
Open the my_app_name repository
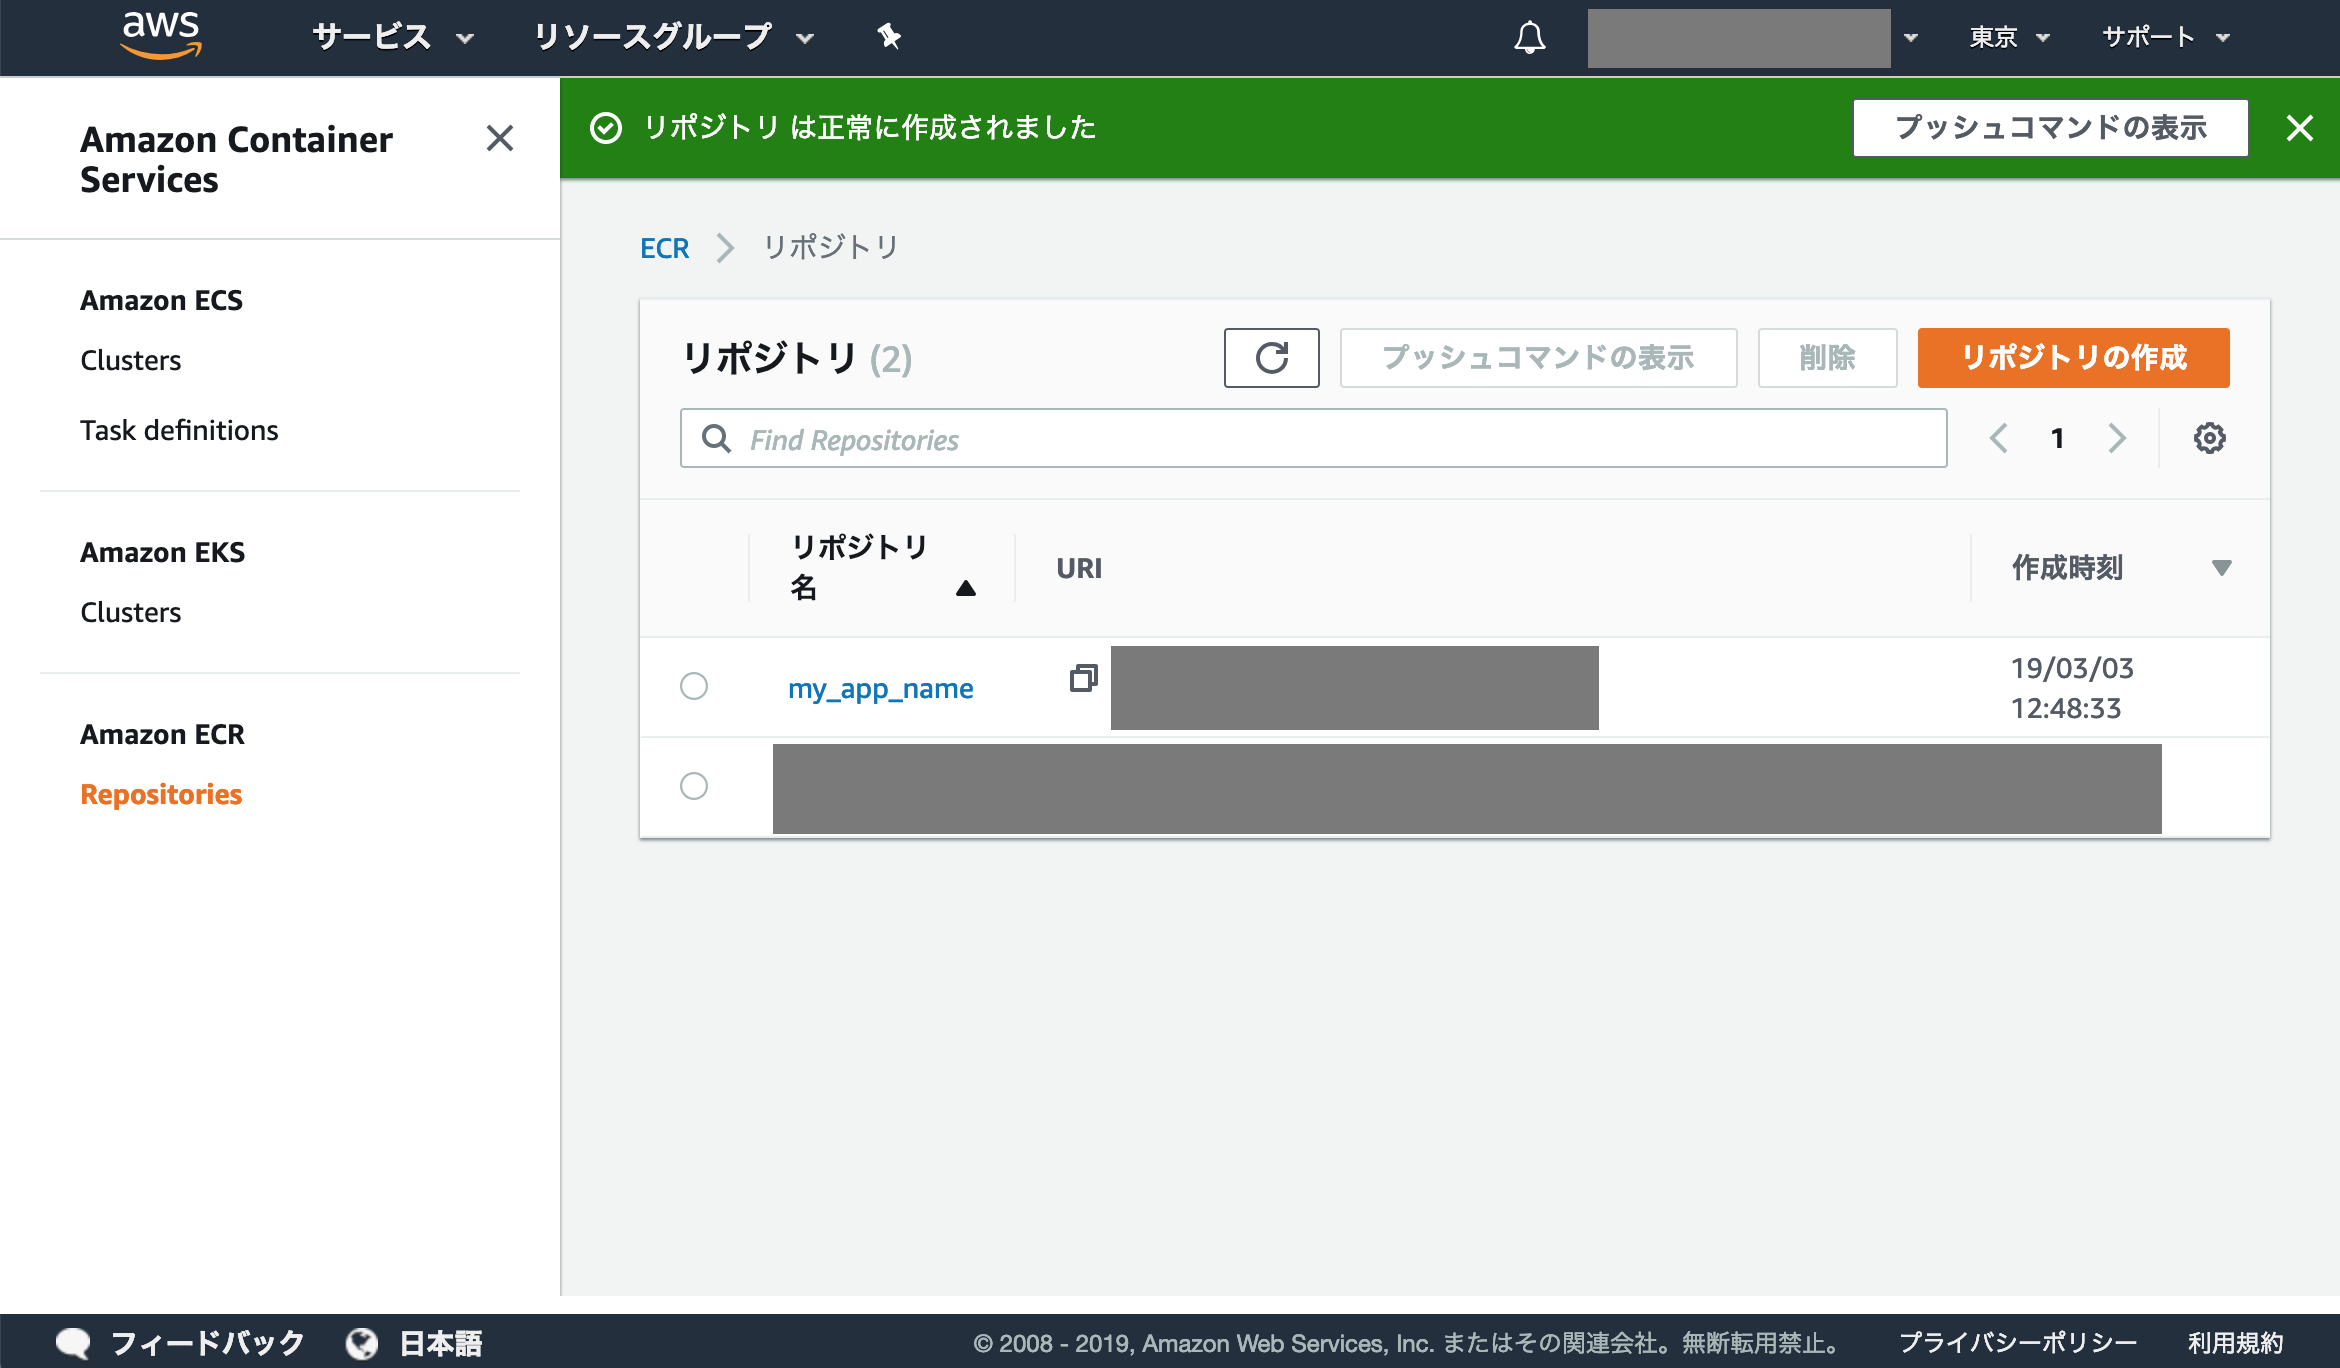[881, 687]
